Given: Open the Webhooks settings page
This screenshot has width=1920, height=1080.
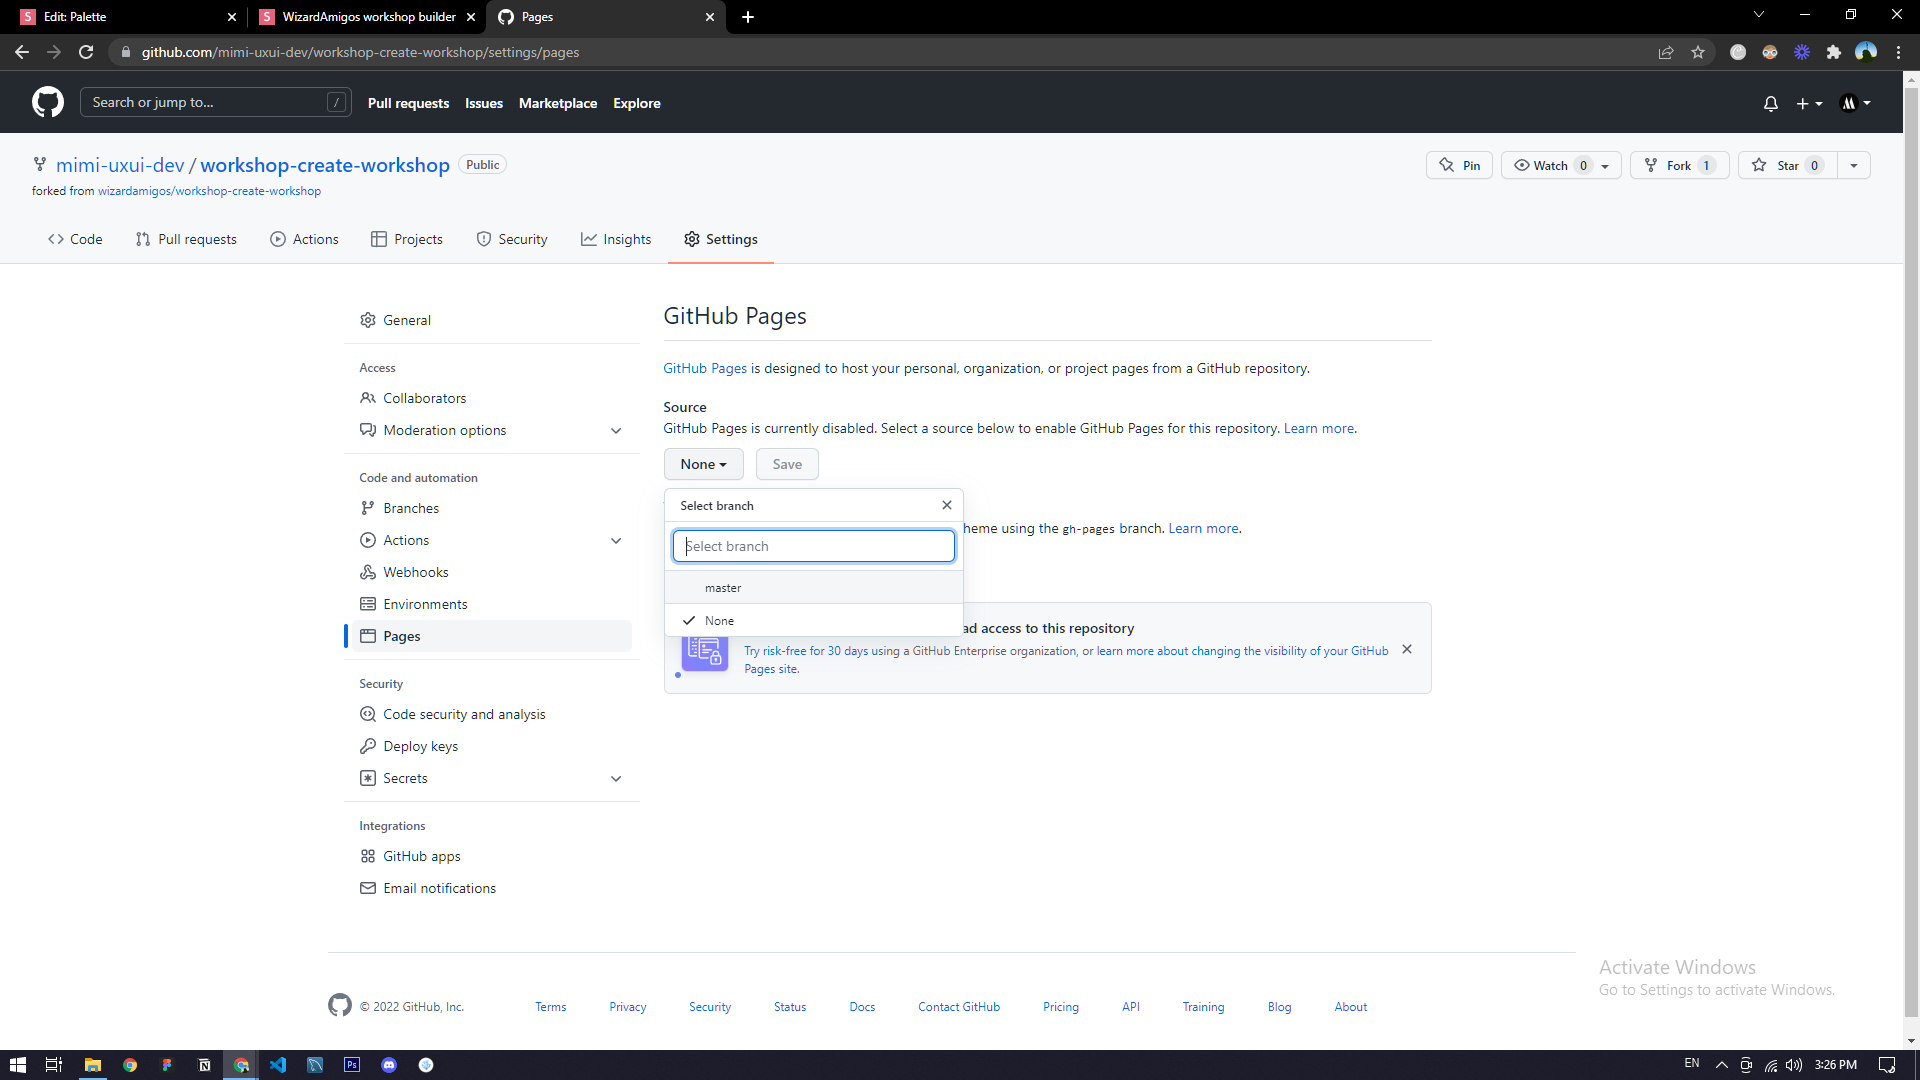Looking at the screenshot, I should 415,572.
